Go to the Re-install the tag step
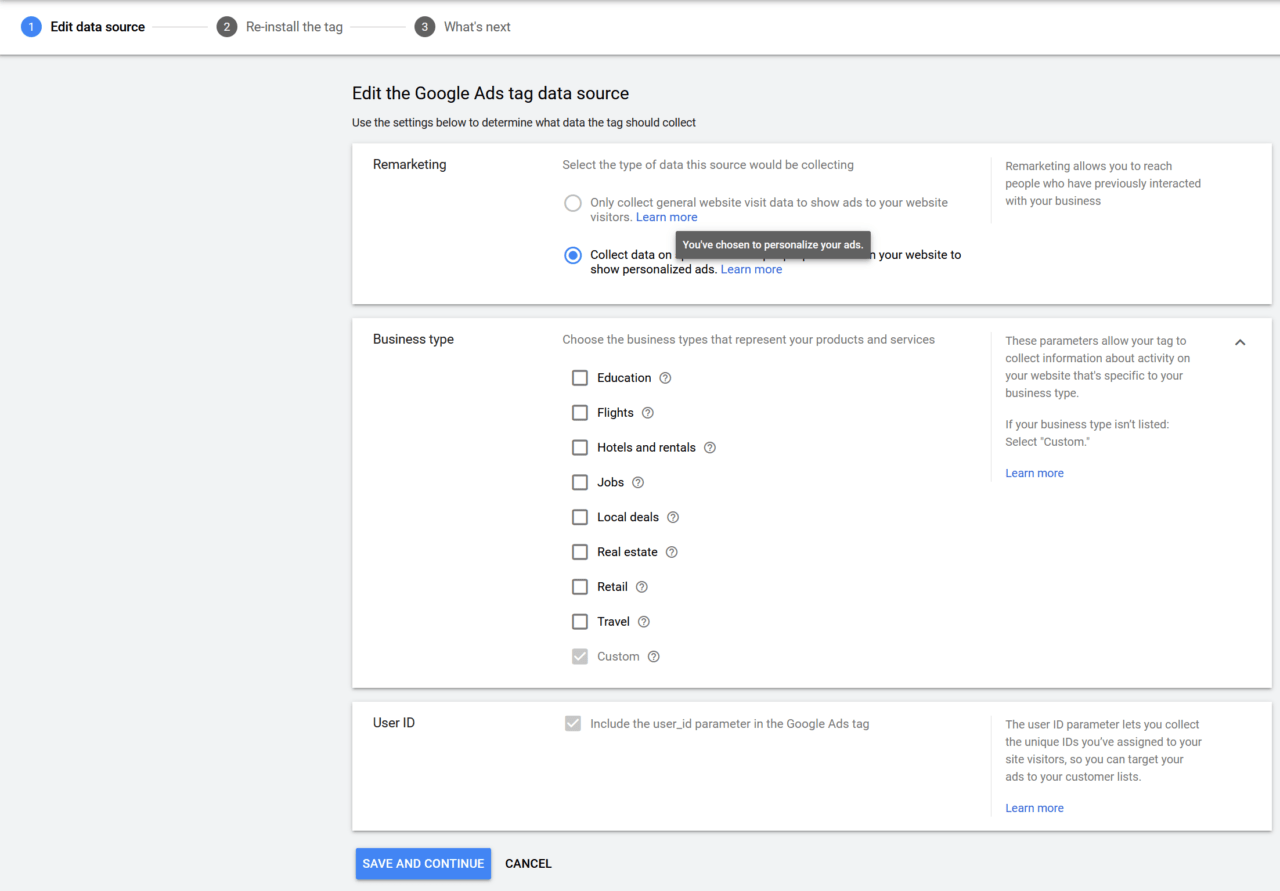1280x891 pixels. point(224,26)
